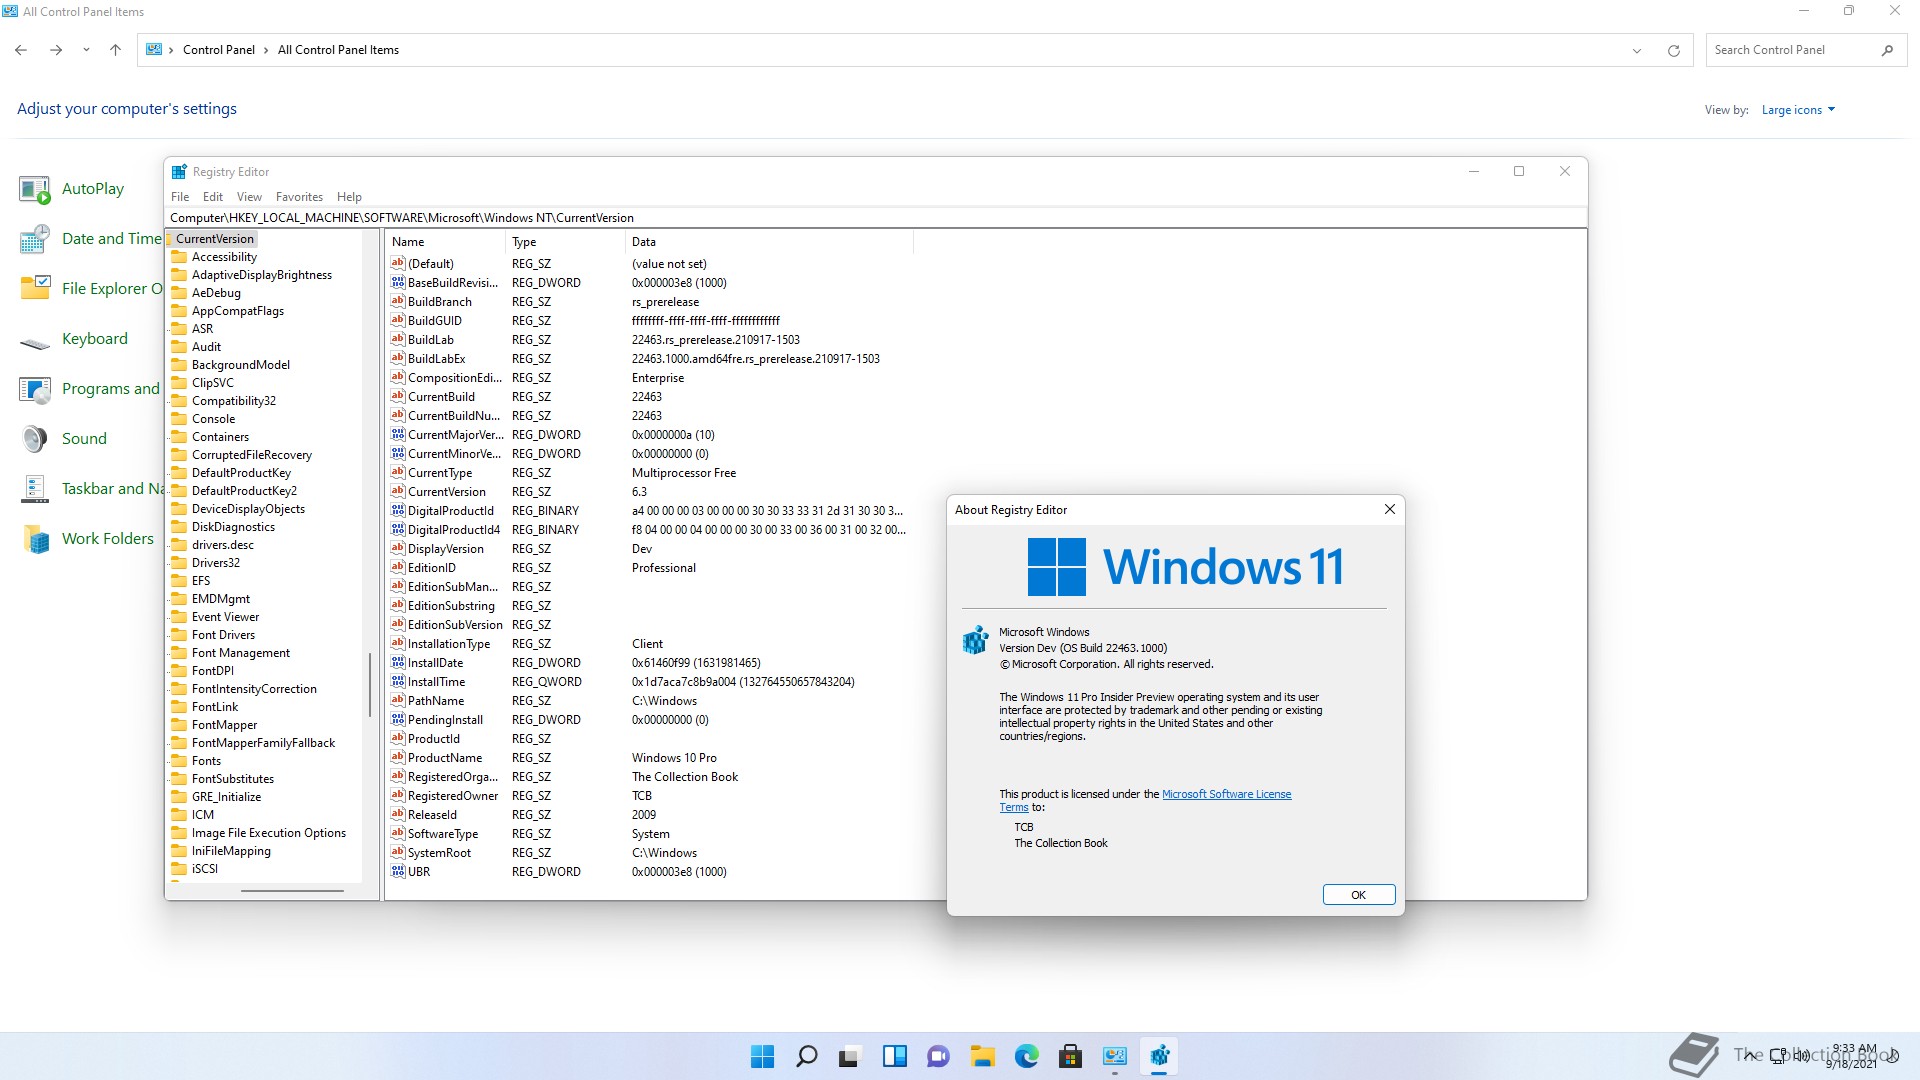Select the BuildLabEx registry value

[436, 359]
